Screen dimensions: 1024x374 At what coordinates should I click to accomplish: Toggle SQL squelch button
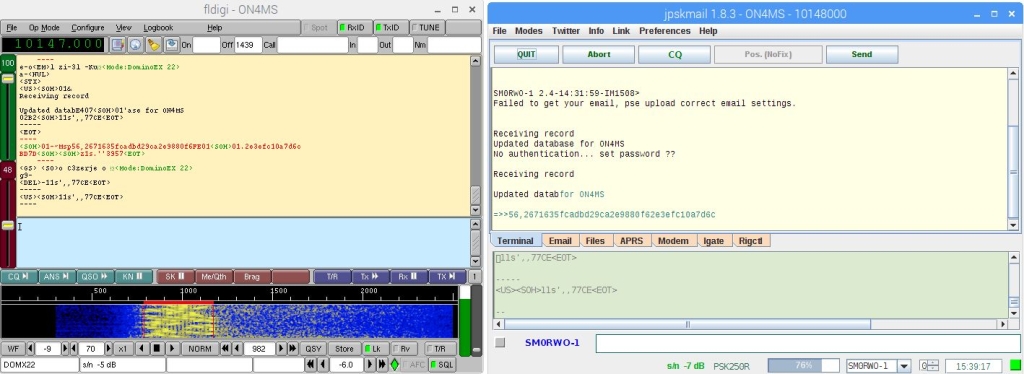click(x=442, y=365)
